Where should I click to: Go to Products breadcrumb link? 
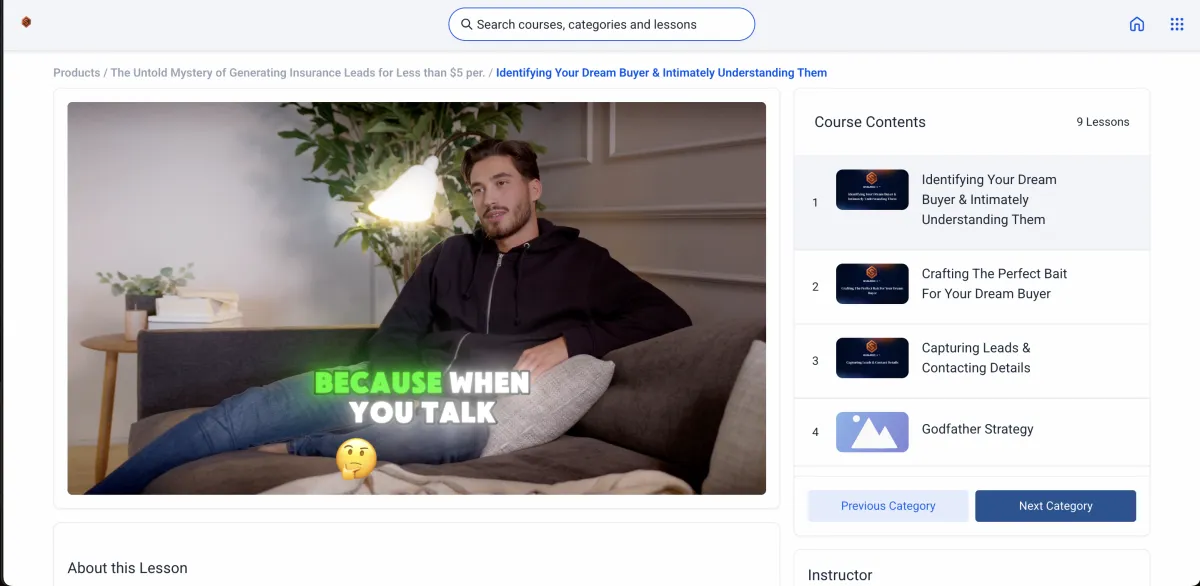(77, 73)
